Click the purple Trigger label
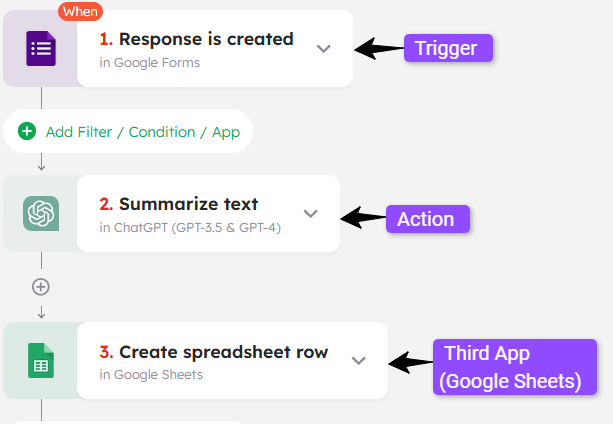613x424 pixels. pos(448,48)
